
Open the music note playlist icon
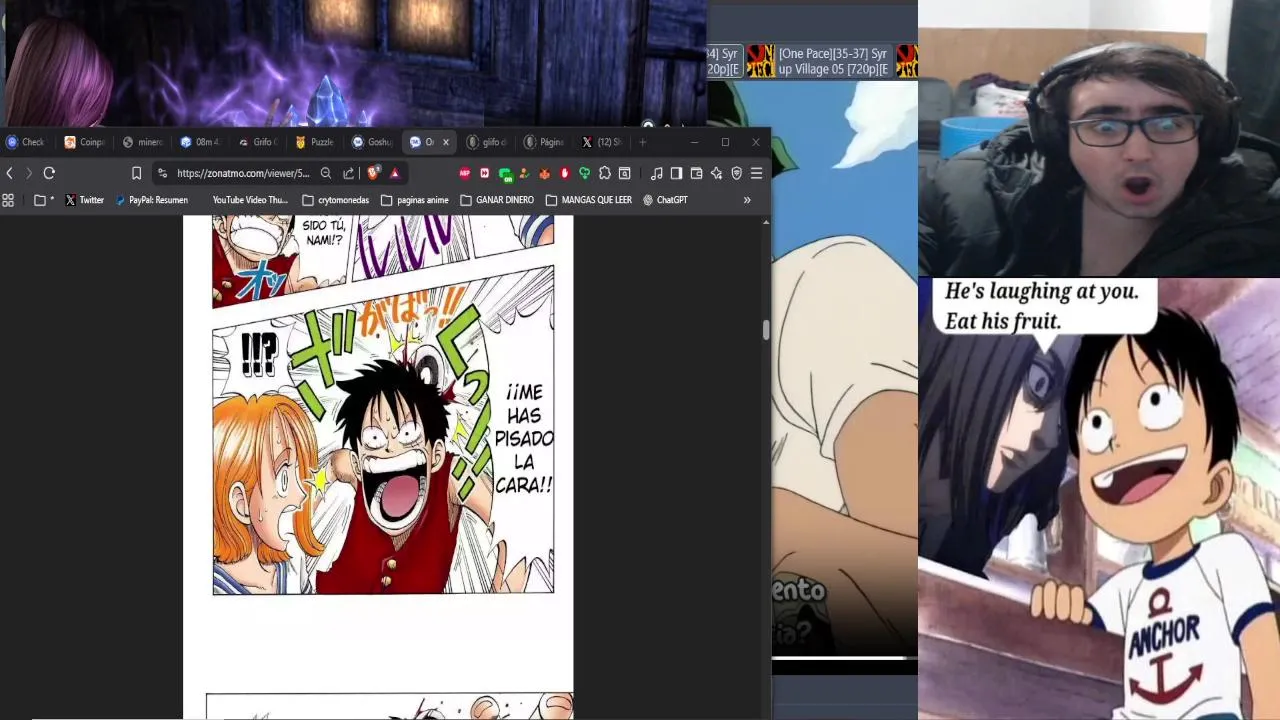click(656, 173)
